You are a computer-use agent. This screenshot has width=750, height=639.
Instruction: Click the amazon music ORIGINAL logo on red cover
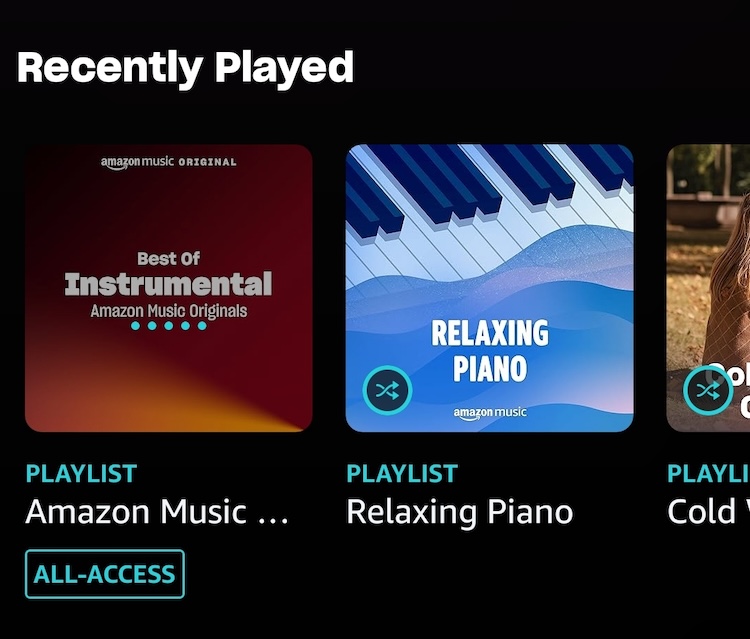pyautogui.click(x=168, y=163)
